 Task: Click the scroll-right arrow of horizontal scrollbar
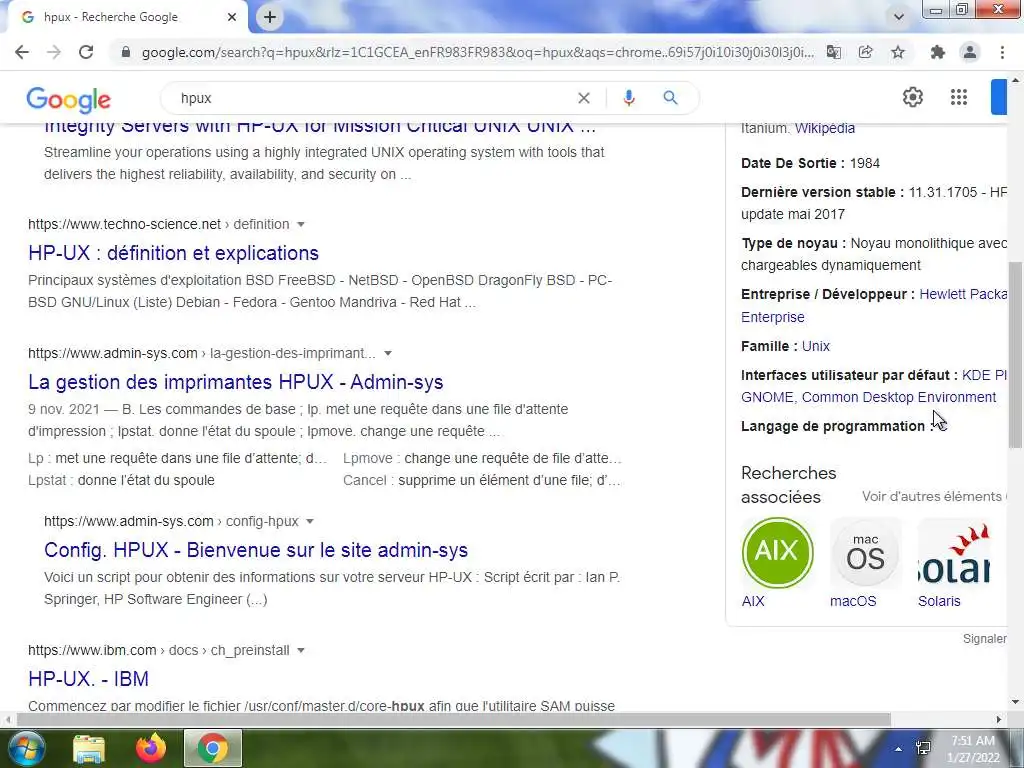point(999,720)
